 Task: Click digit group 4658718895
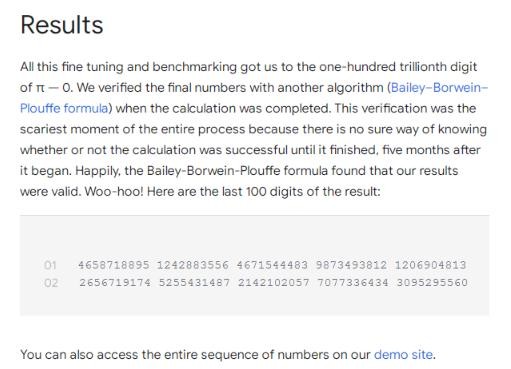pyautogui.click(x=114, y=265)
